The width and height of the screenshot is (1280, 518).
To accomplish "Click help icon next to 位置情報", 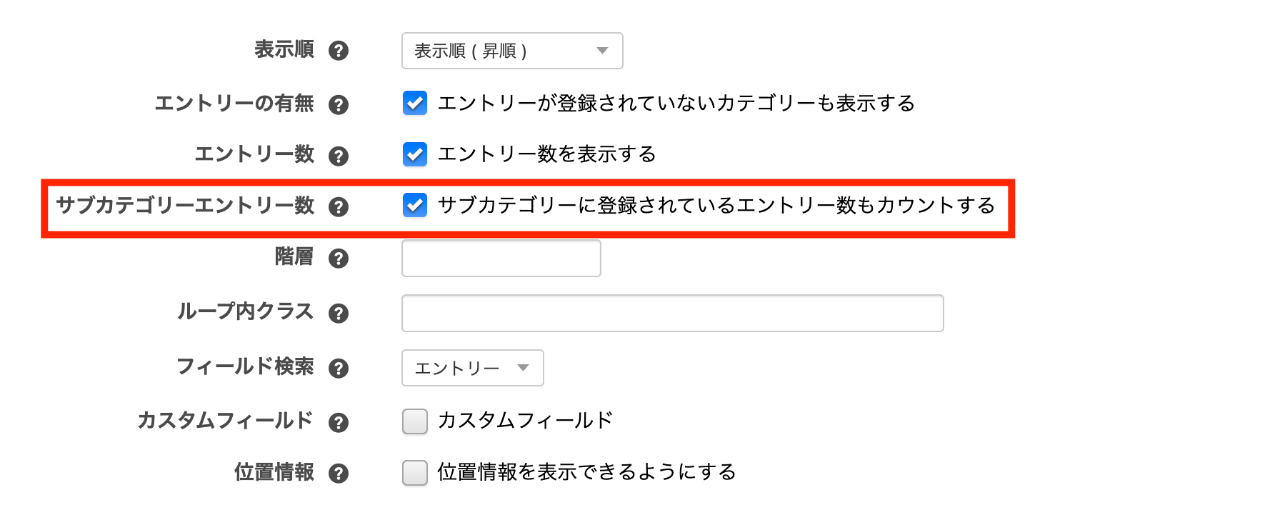I will tap(339, 474).
